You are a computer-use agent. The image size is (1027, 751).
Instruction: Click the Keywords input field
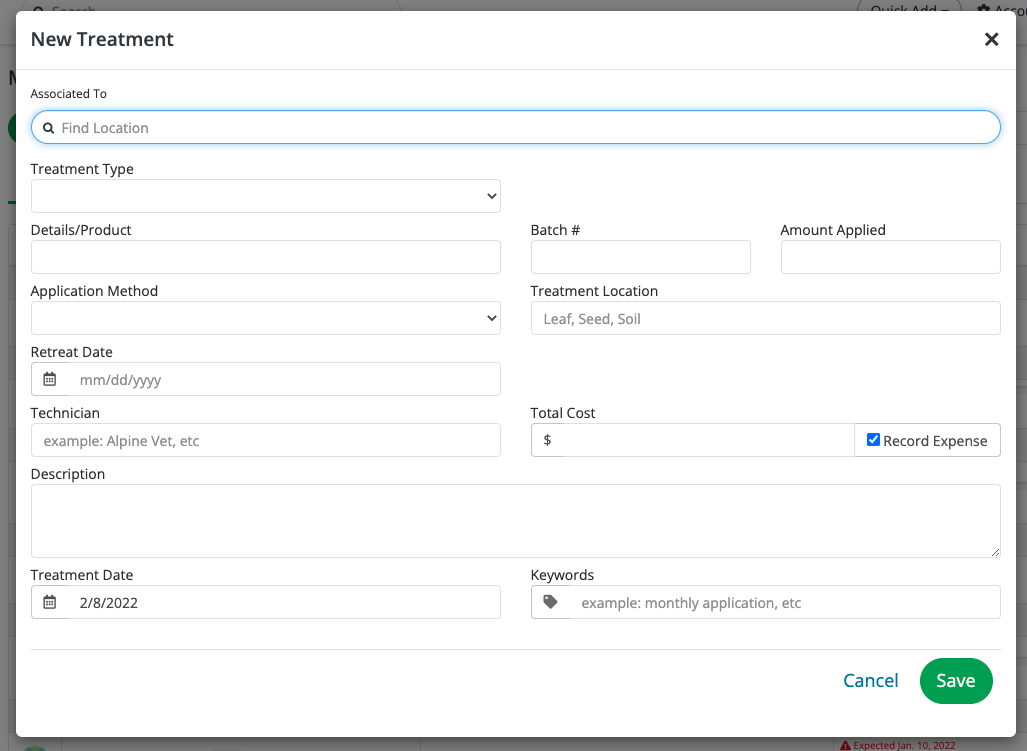785,603
